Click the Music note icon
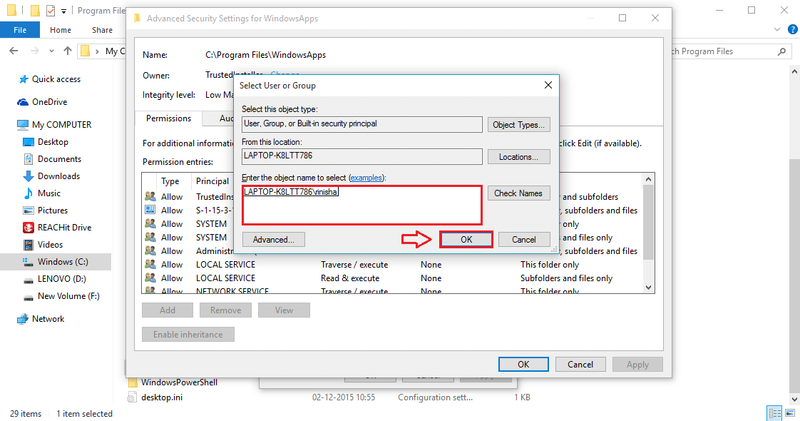The height and width of the screenshot is (421, 800). tap(29, 193)
